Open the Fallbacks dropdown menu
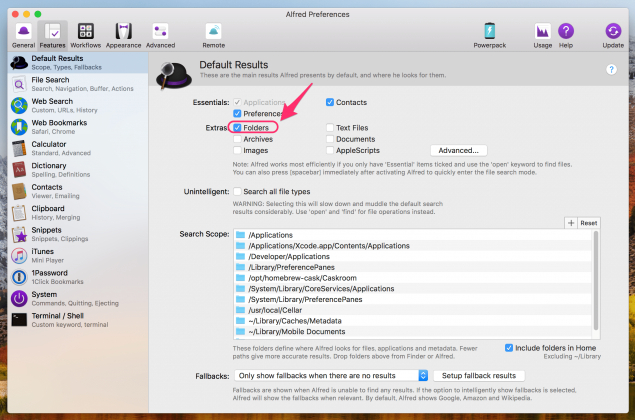The width and height of the screenshot is (635, 420). tap(331, 375)
